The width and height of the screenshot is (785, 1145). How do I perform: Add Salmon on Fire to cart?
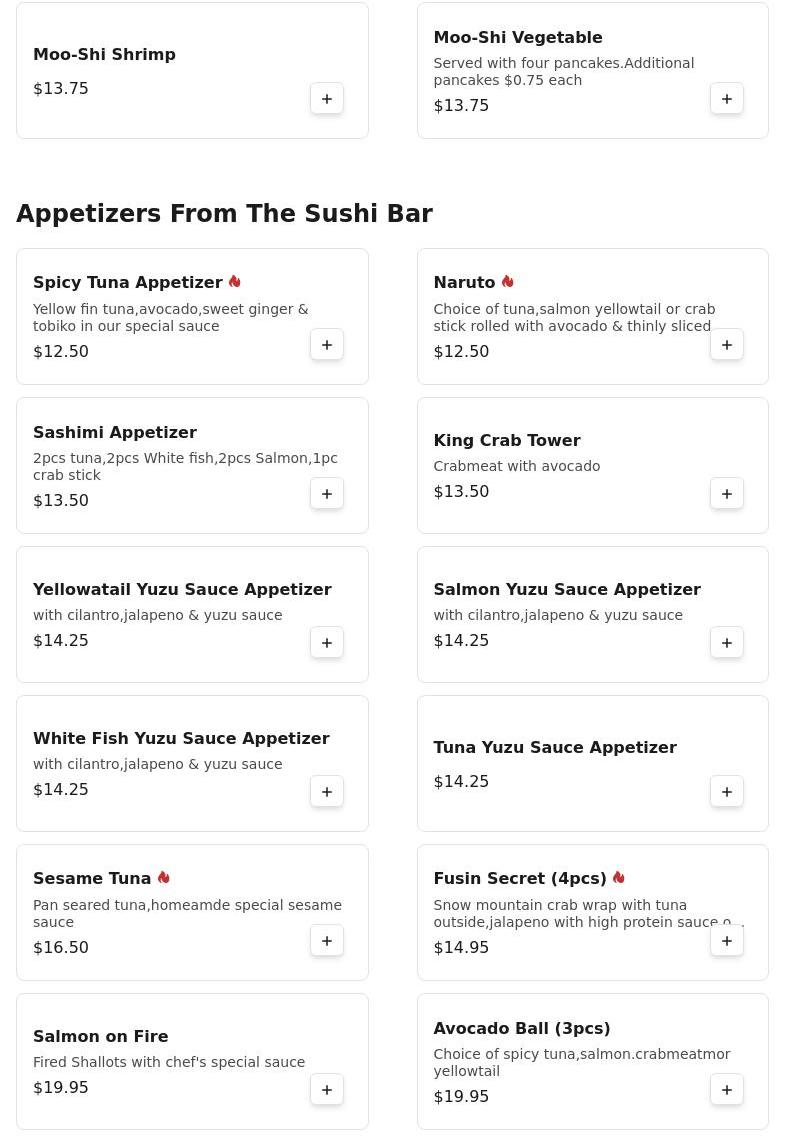tap(327, 1090)
